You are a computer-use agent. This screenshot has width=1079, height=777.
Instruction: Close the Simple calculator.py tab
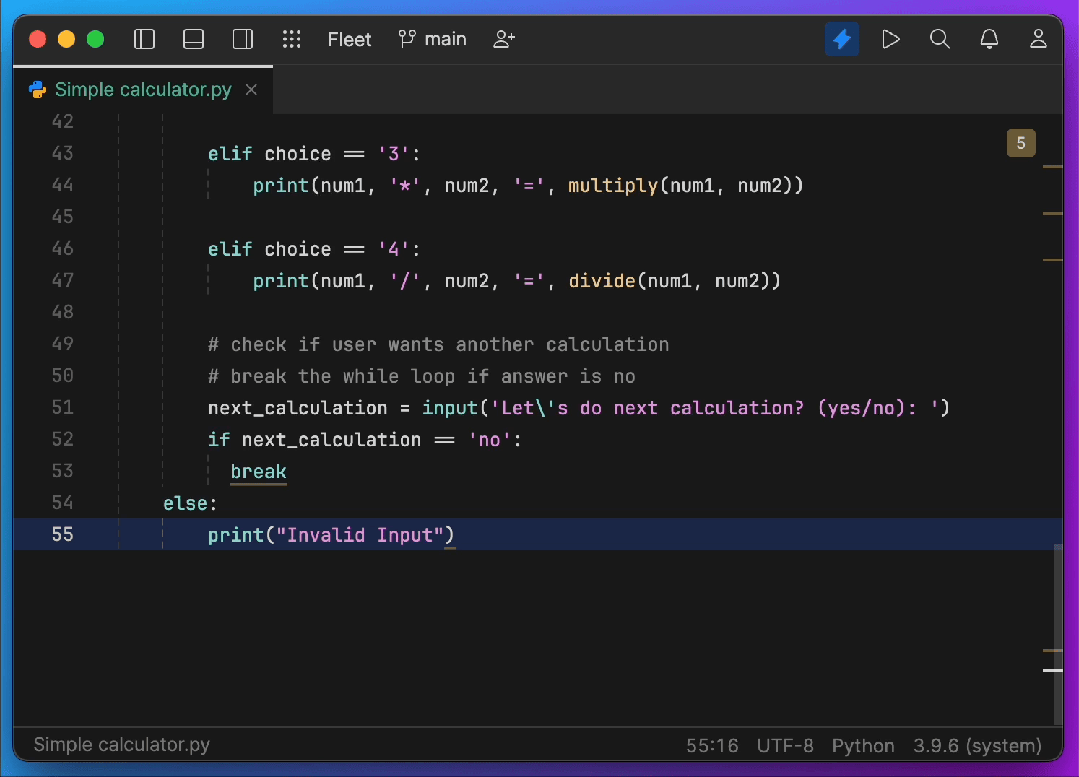point(251,89)
